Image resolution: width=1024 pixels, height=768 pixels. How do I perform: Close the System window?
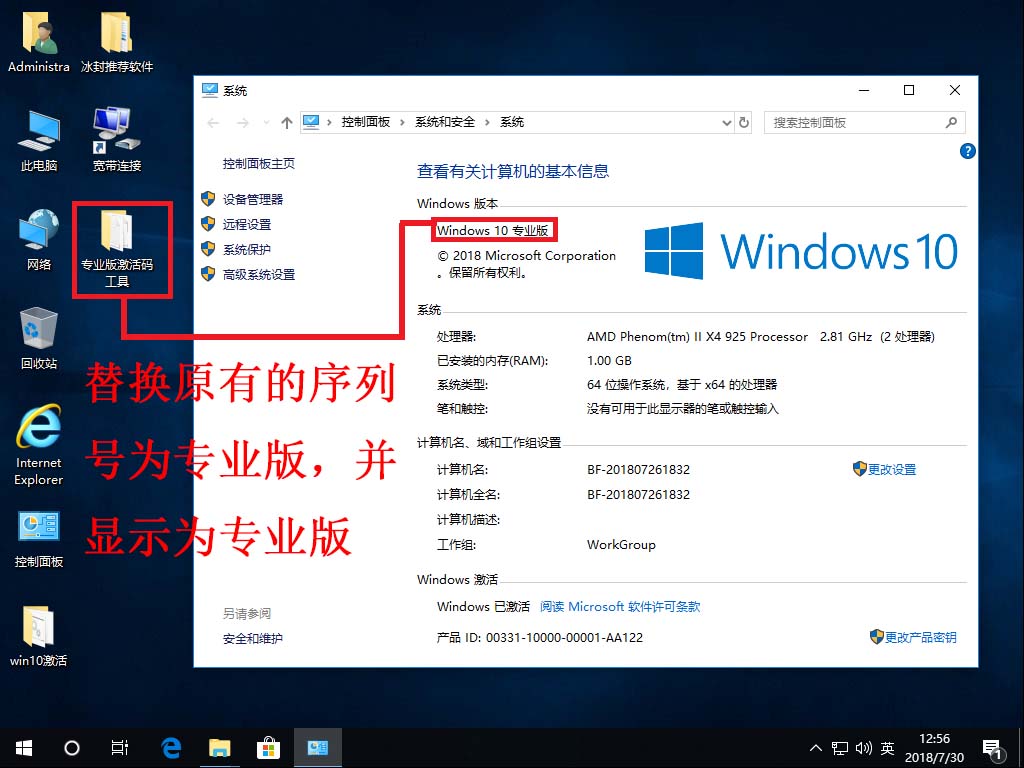pyautogui.click(x=954, y=90)
